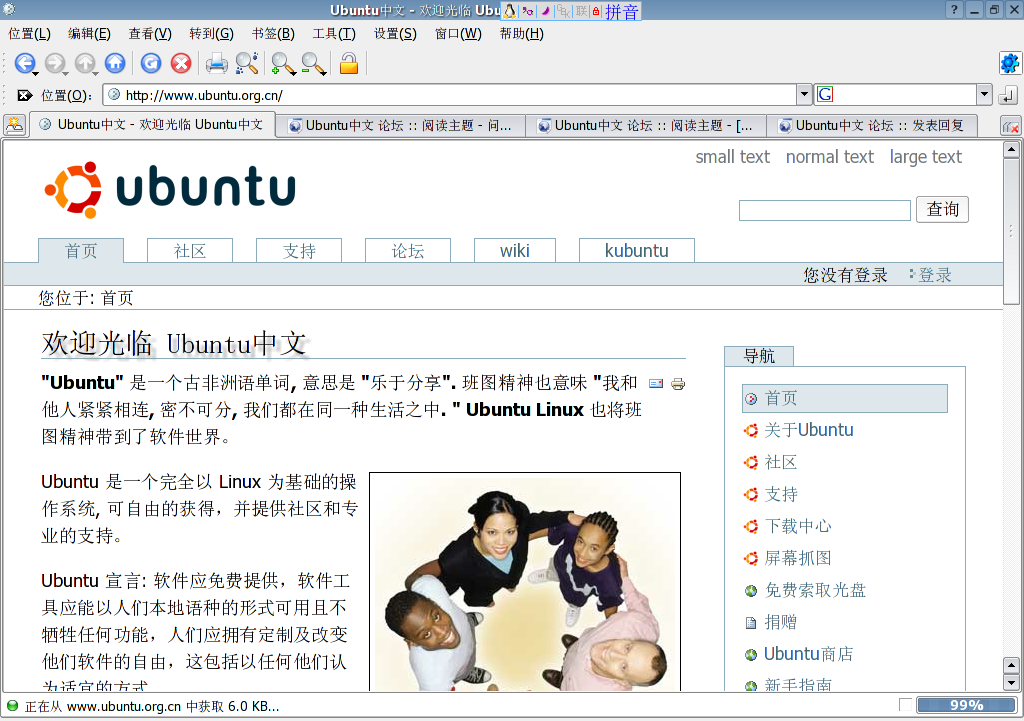
Task: Open the 设置(S) menu
Action: pyautogui.click(x=395, y=34)
